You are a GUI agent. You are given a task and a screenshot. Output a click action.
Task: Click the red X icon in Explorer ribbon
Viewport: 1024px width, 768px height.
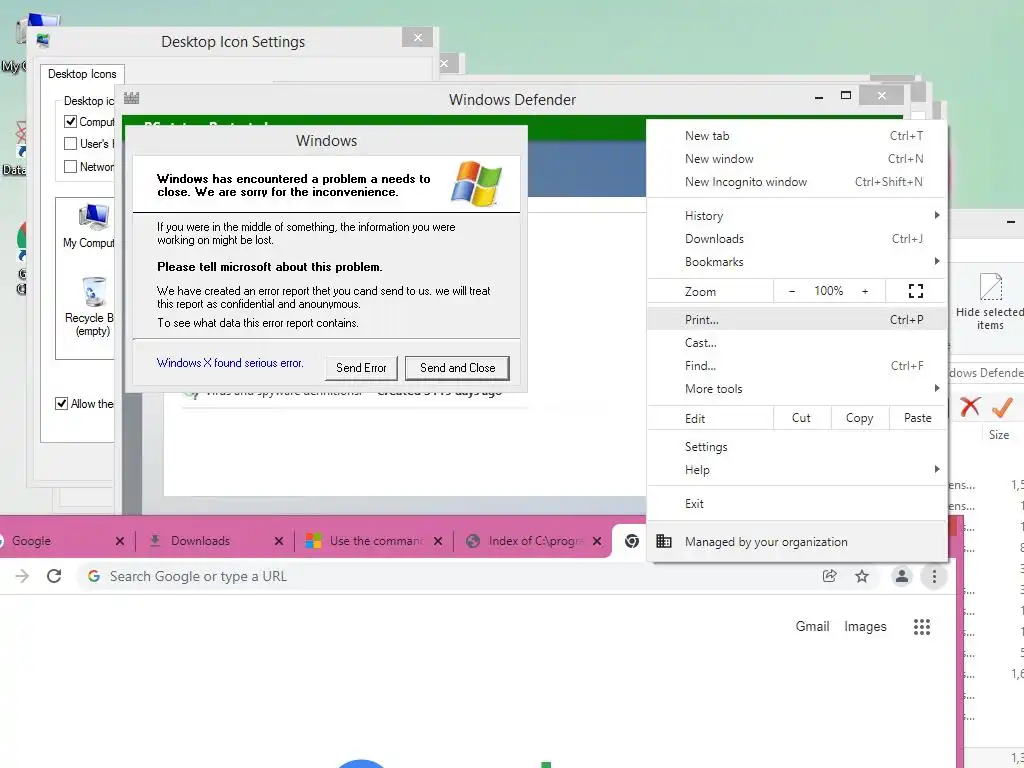coord(970,407)
